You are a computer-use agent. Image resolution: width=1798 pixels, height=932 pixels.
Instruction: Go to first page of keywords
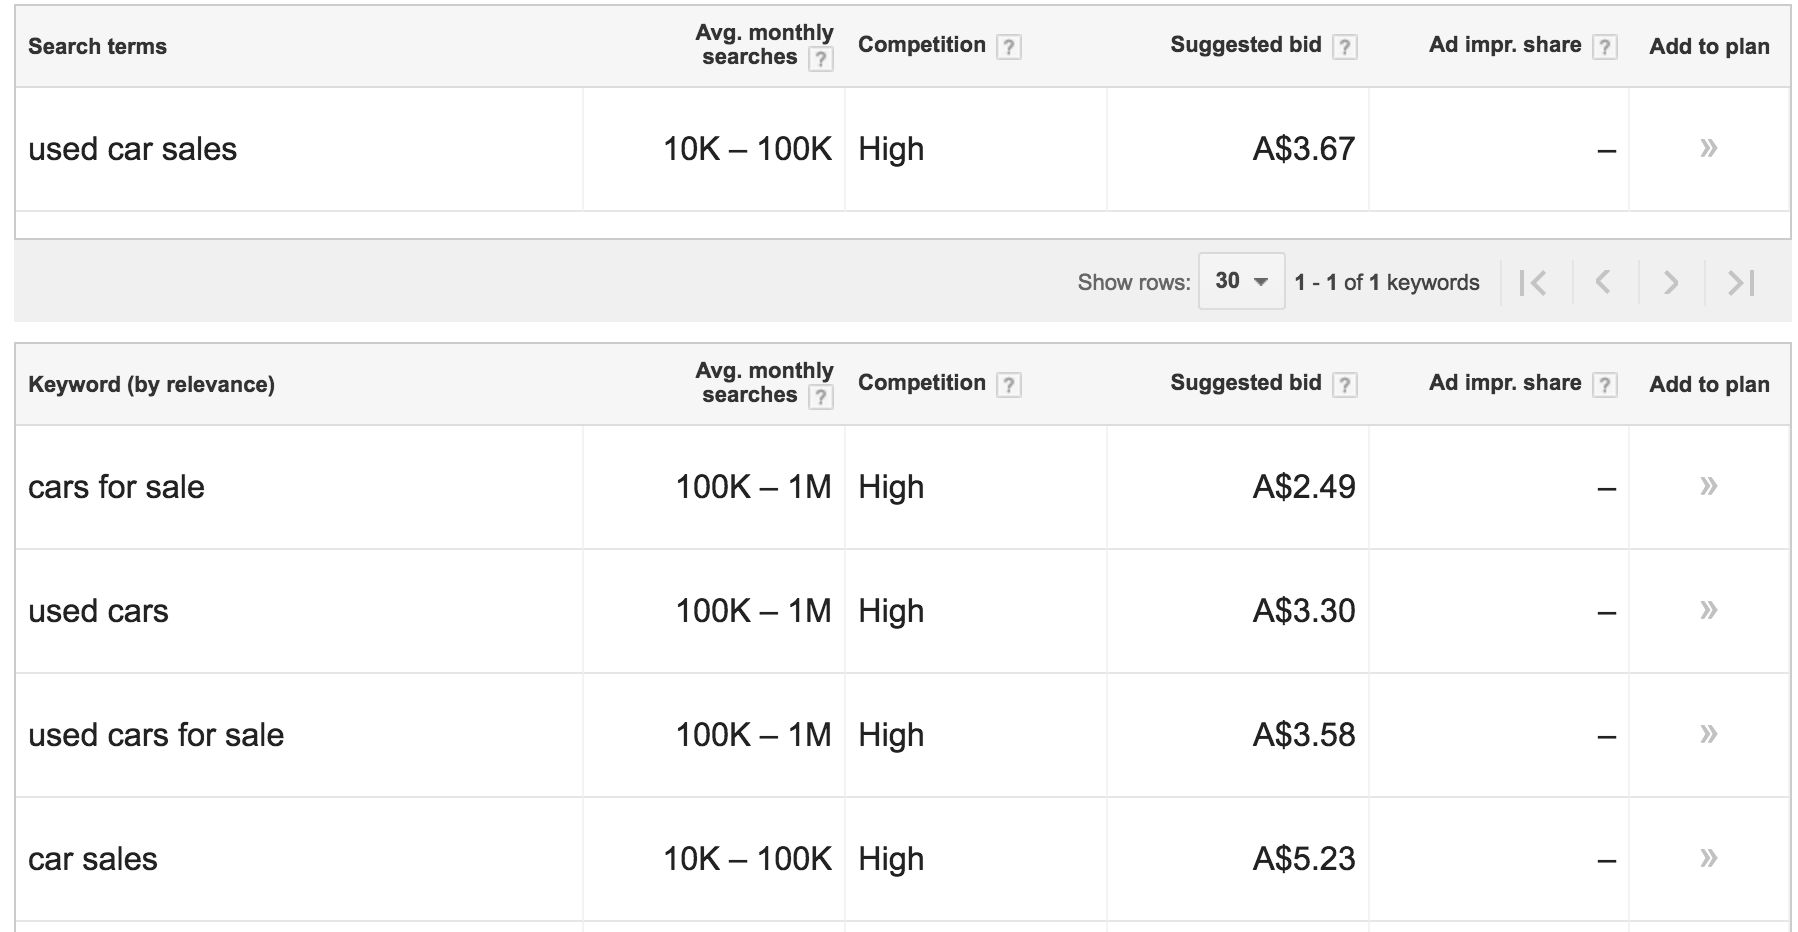click(x=1533, y=283)
